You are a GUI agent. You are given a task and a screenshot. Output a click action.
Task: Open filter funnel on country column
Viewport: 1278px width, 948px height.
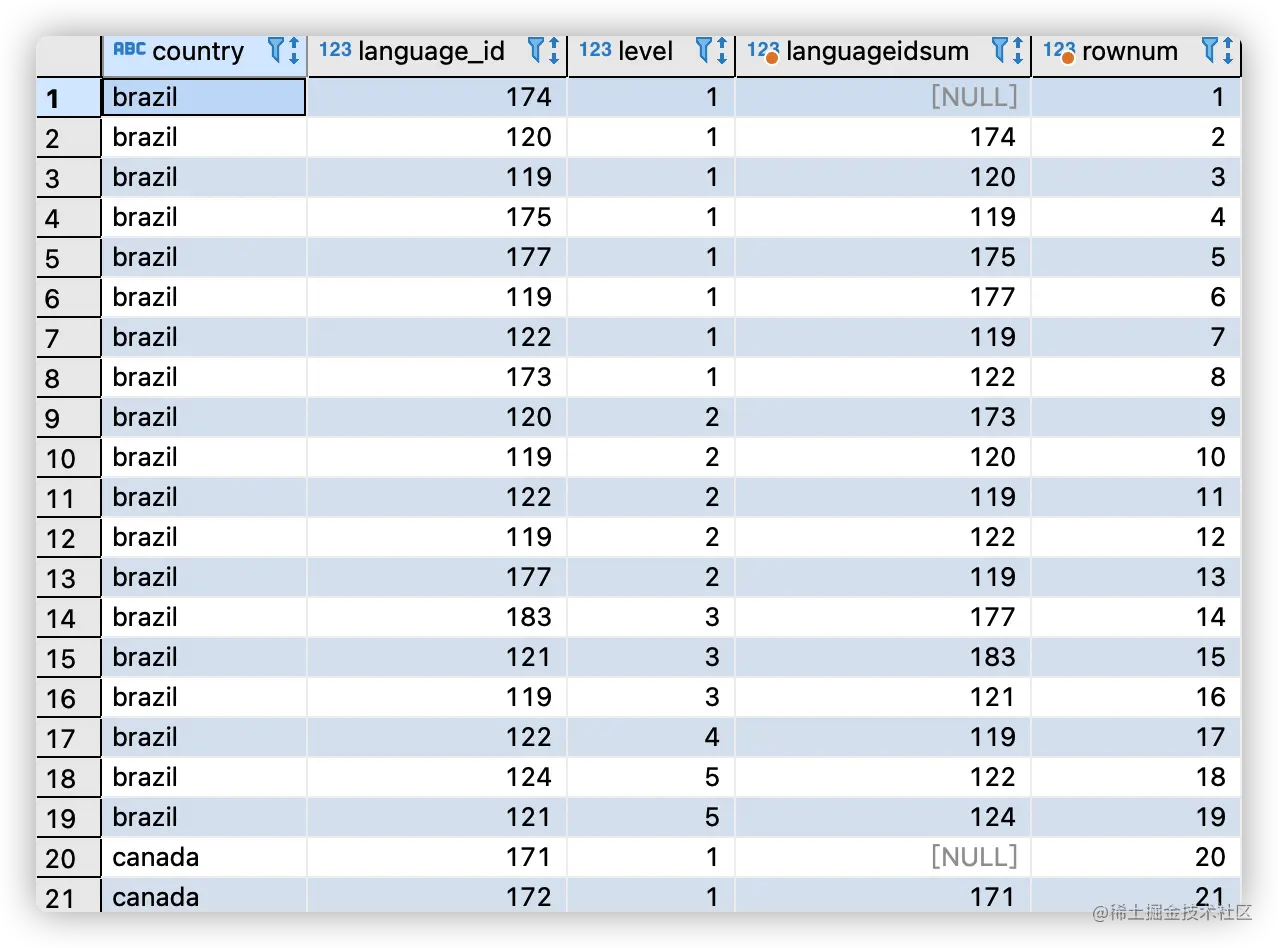(278, 50)
